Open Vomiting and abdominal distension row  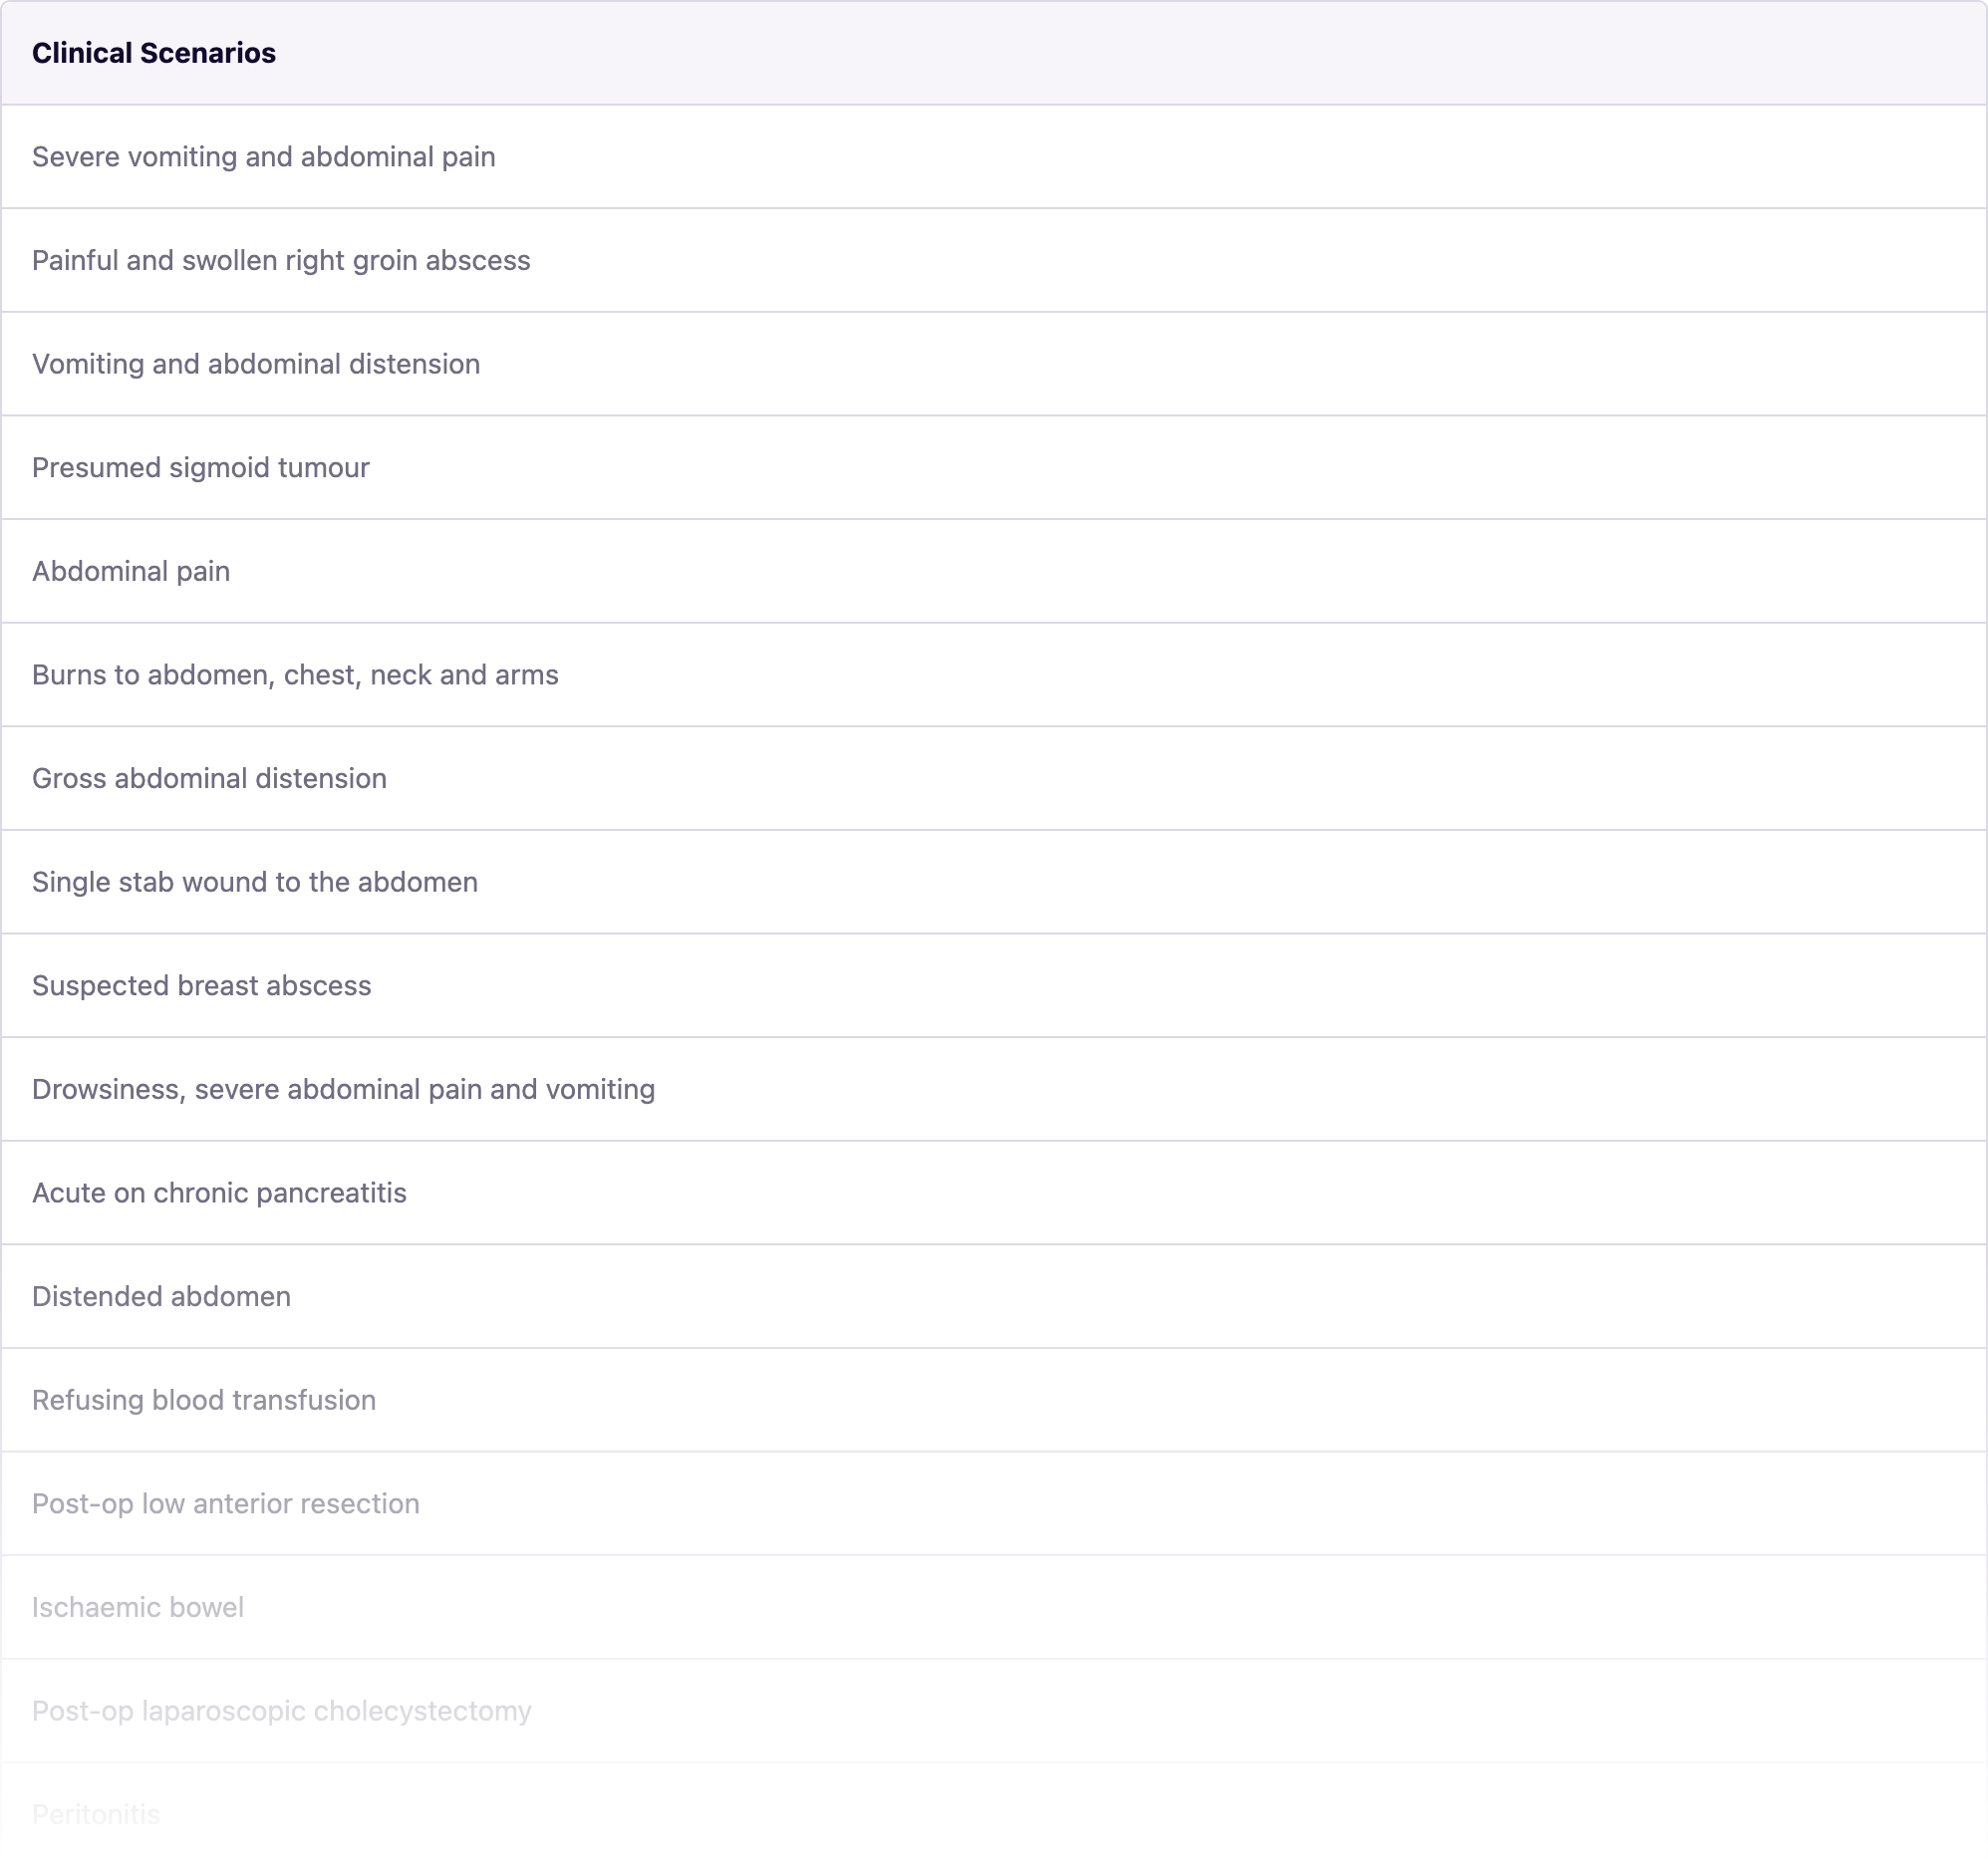pos(256,364)
